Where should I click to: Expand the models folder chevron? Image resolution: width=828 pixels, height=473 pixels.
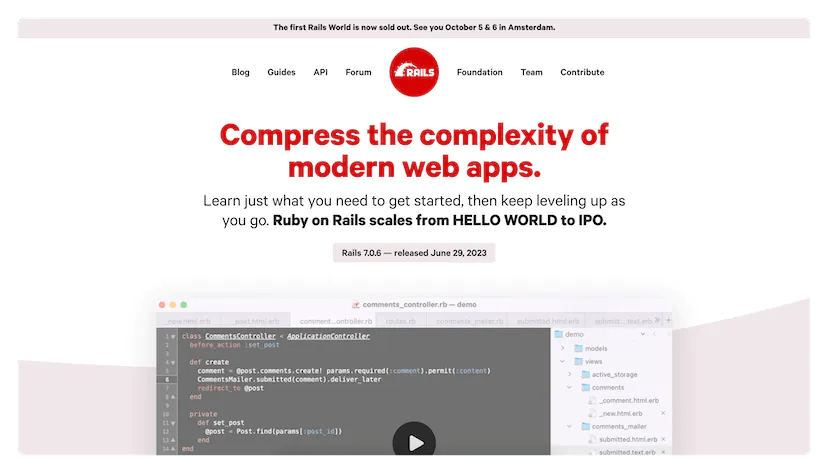pyautogui.click(x=563, y=348)
